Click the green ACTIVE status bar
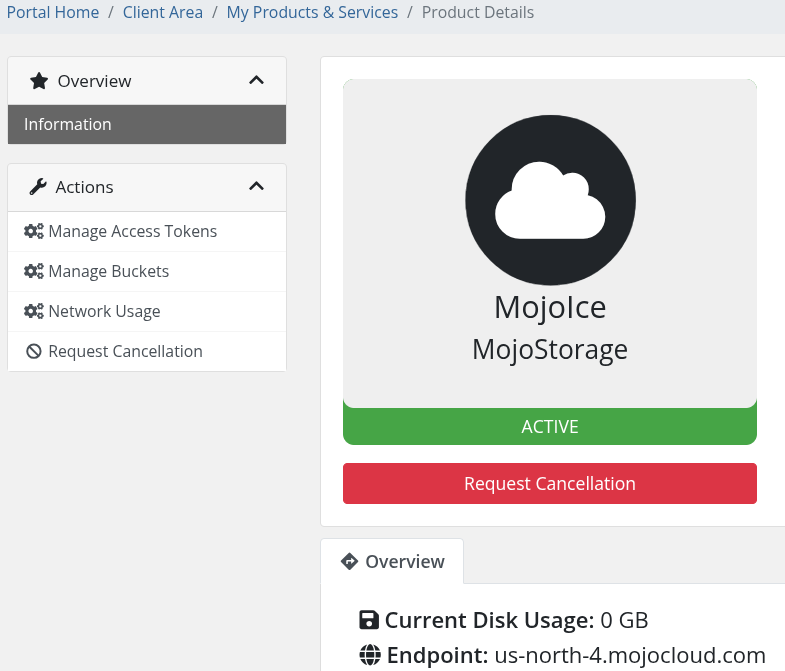The height and width of the screenshot is (671, 785). [550, 427]
